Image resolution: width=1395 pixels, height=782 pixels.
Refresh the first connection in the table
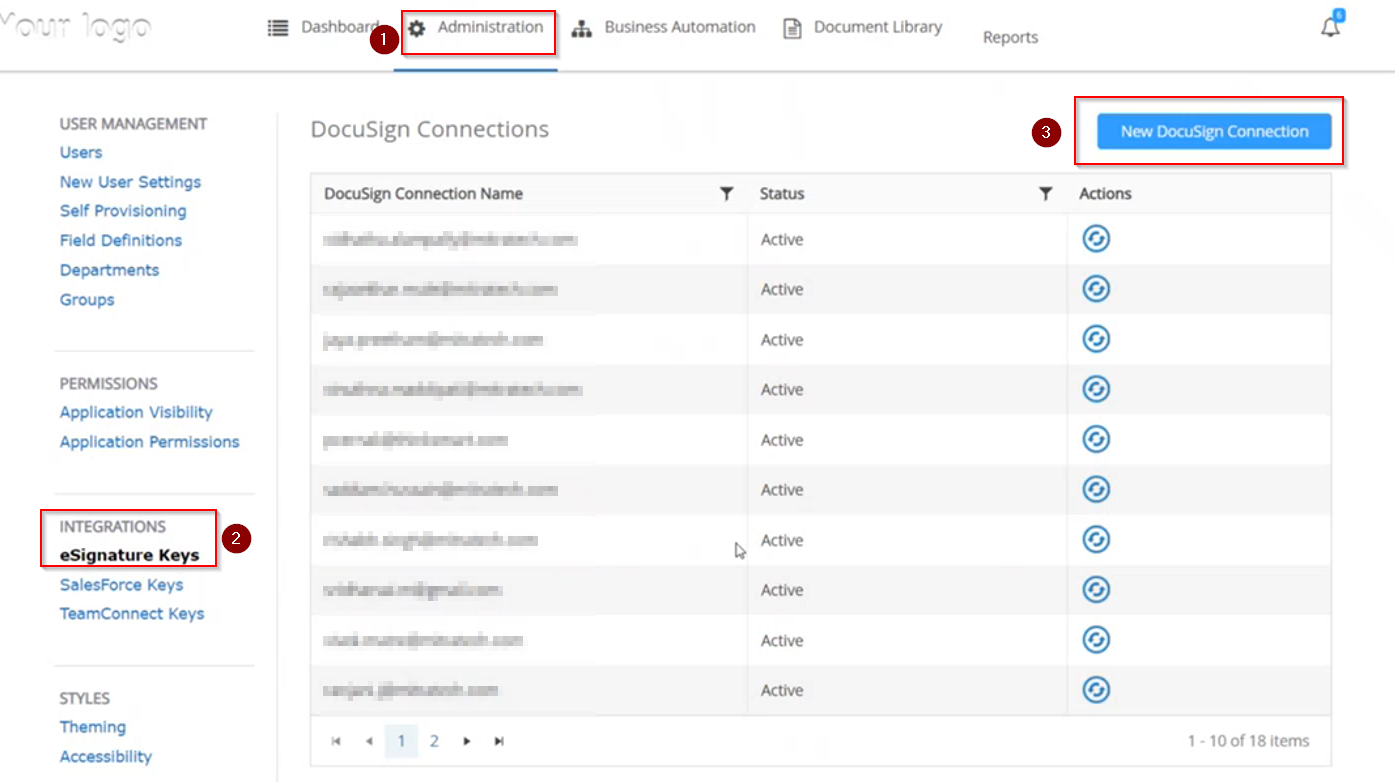coord(1097,239)
